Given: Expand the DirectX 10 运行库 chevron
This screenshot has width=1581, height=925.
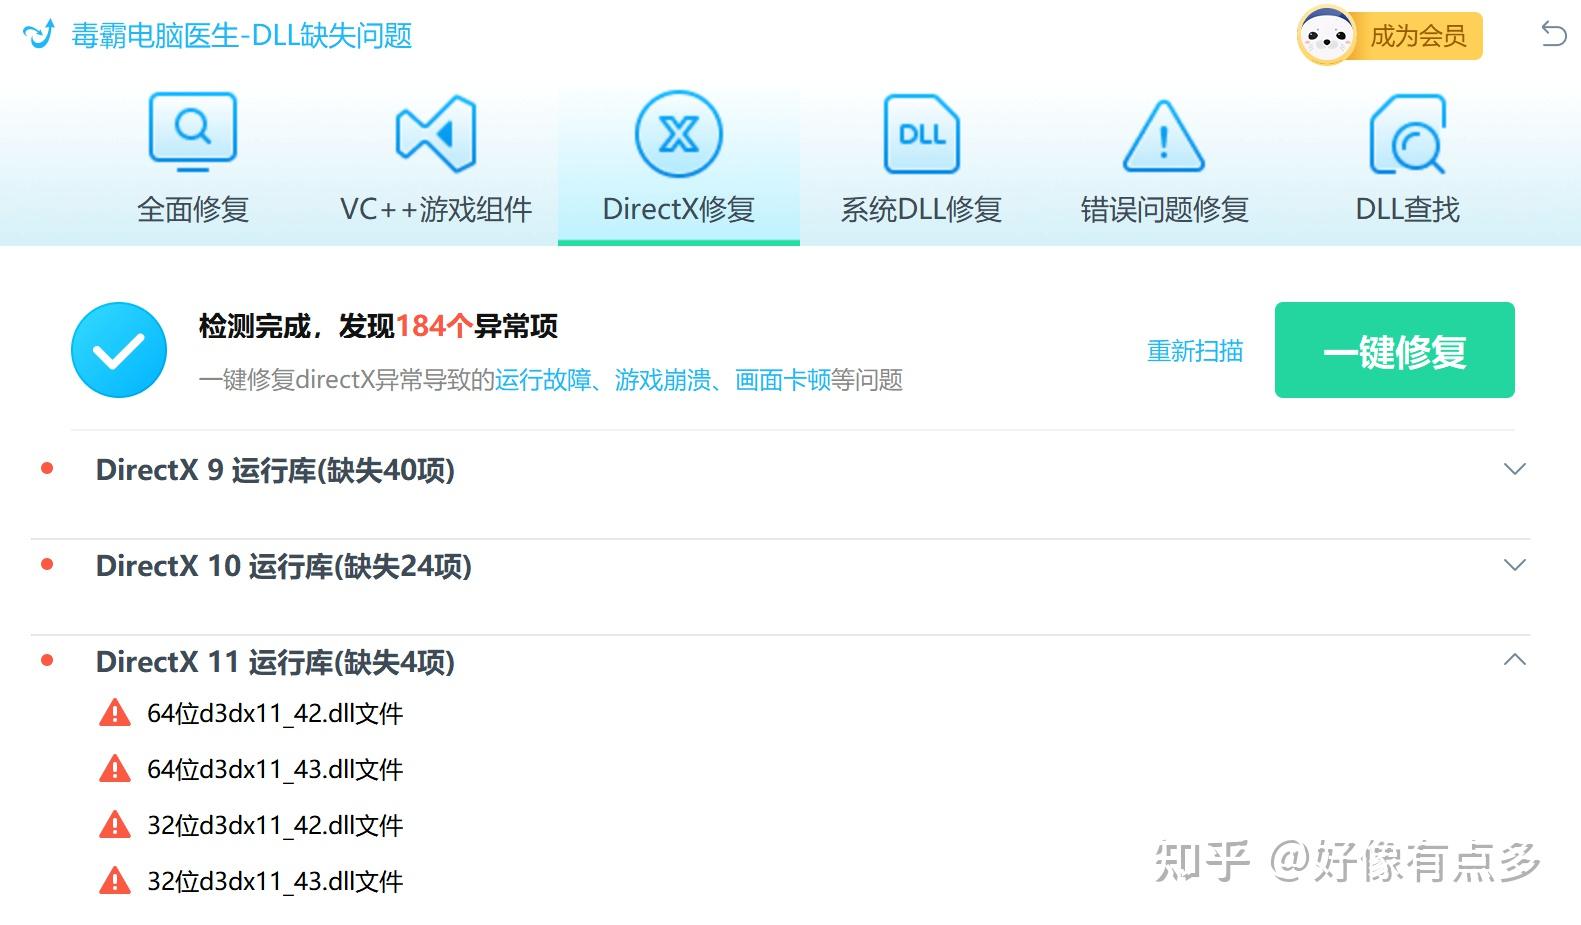Looking at the screenshot, I should pos(1515,565).
